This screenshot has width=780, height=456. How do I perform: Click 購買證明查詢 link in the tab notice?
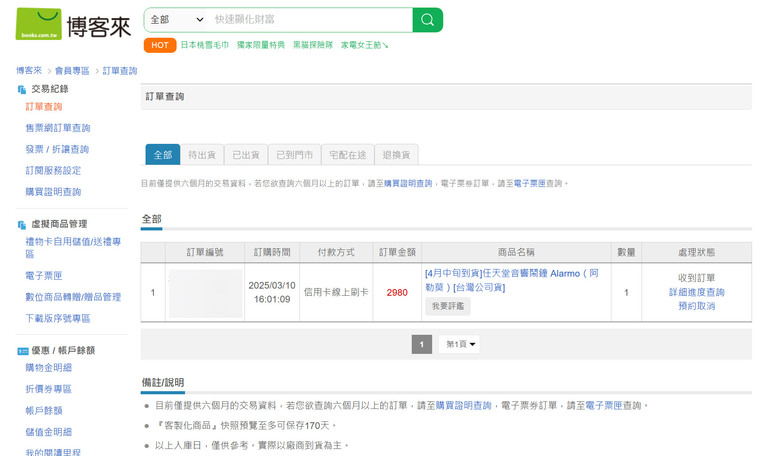coord(408,183)
